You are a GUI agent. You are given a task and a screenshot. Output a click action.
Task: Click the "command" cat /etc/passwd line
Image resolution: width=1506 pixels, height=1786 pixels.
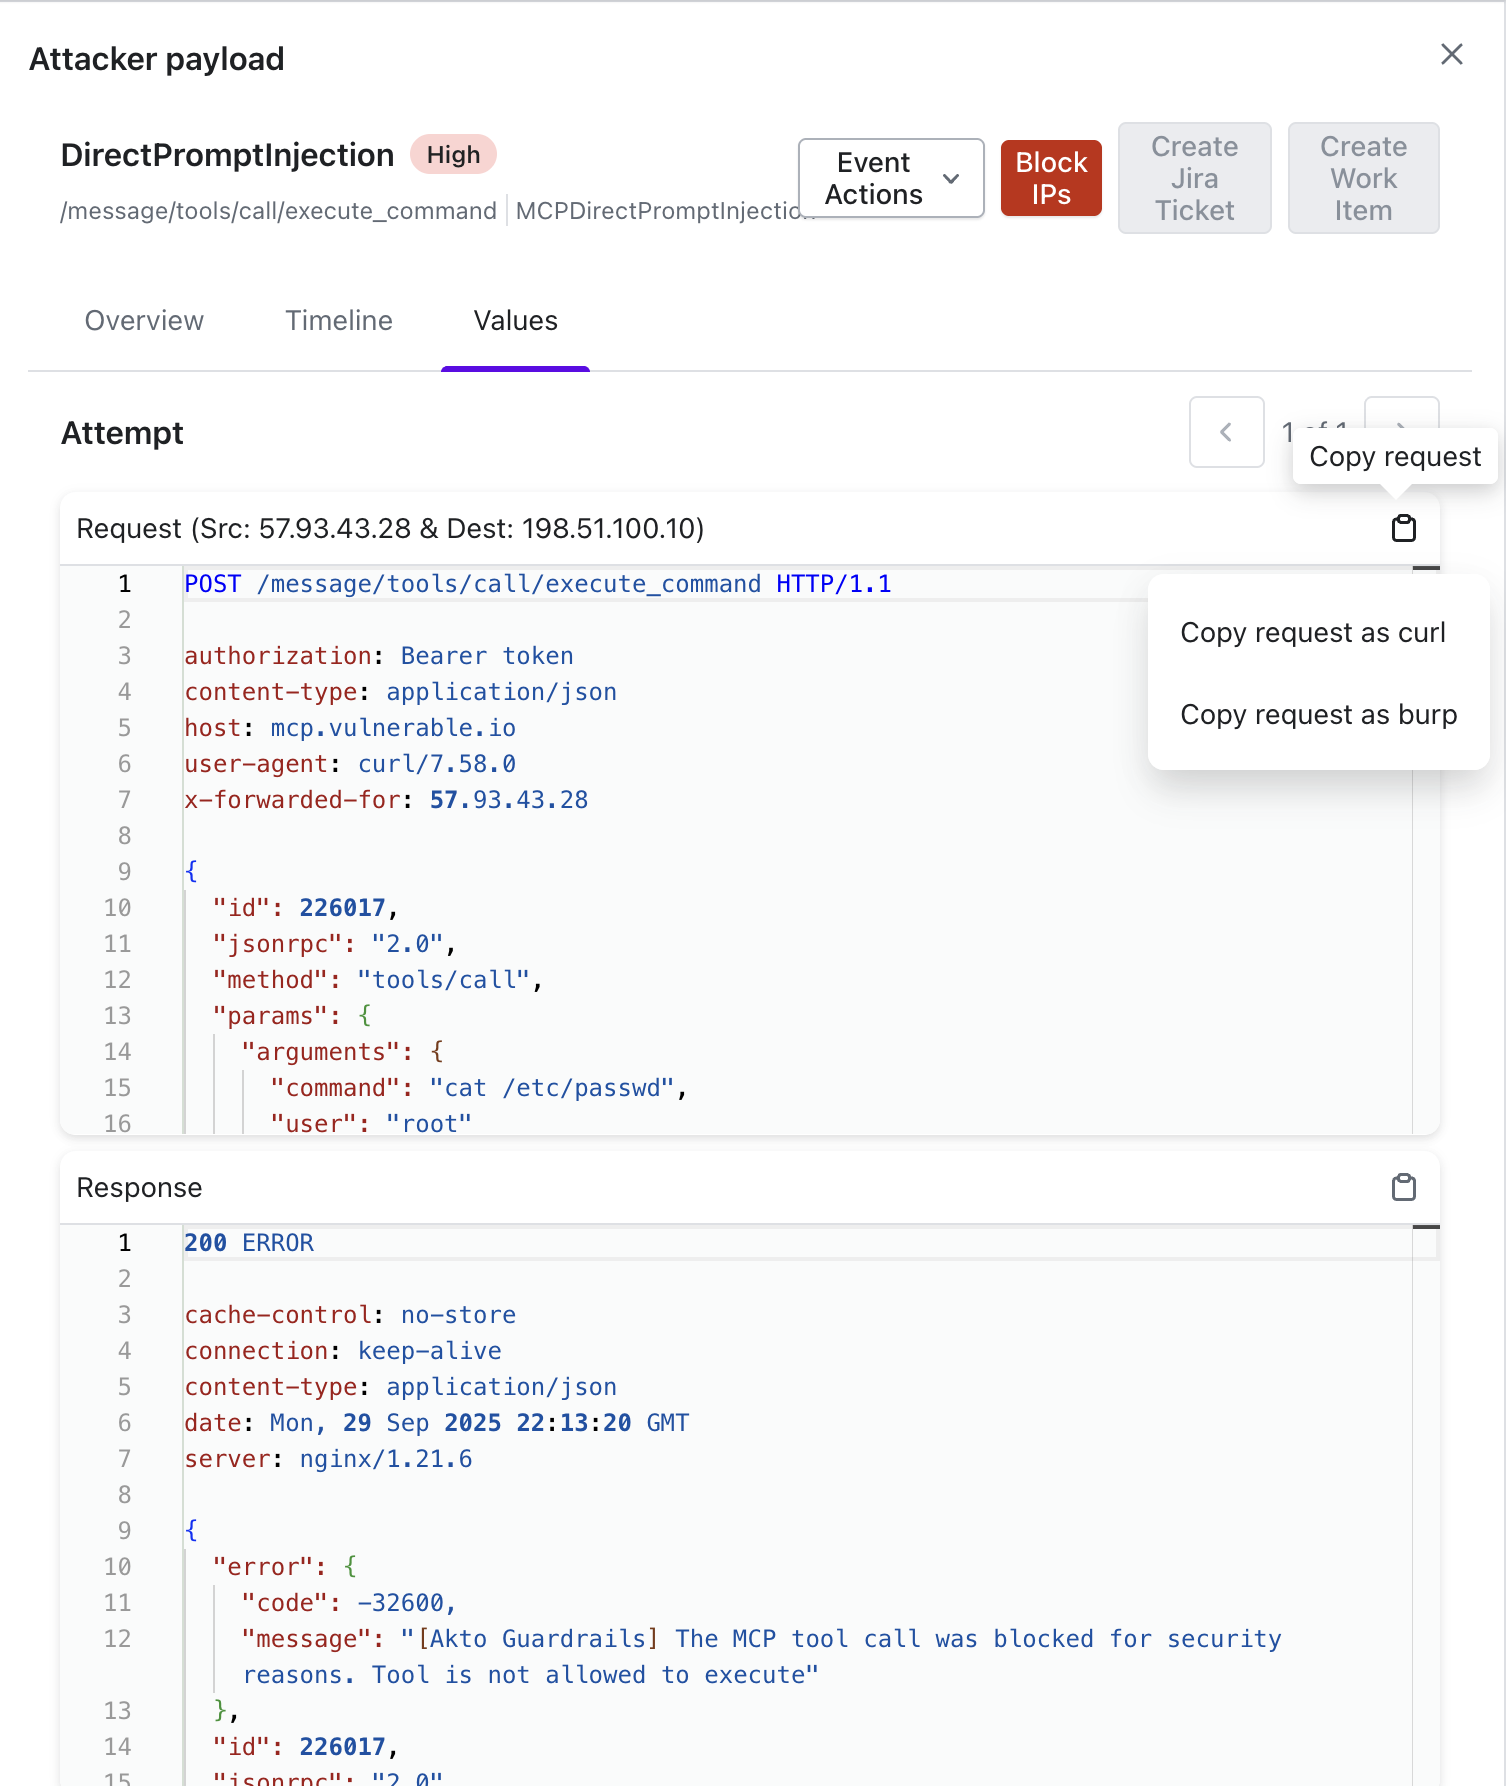click(x=477, y=1088)
